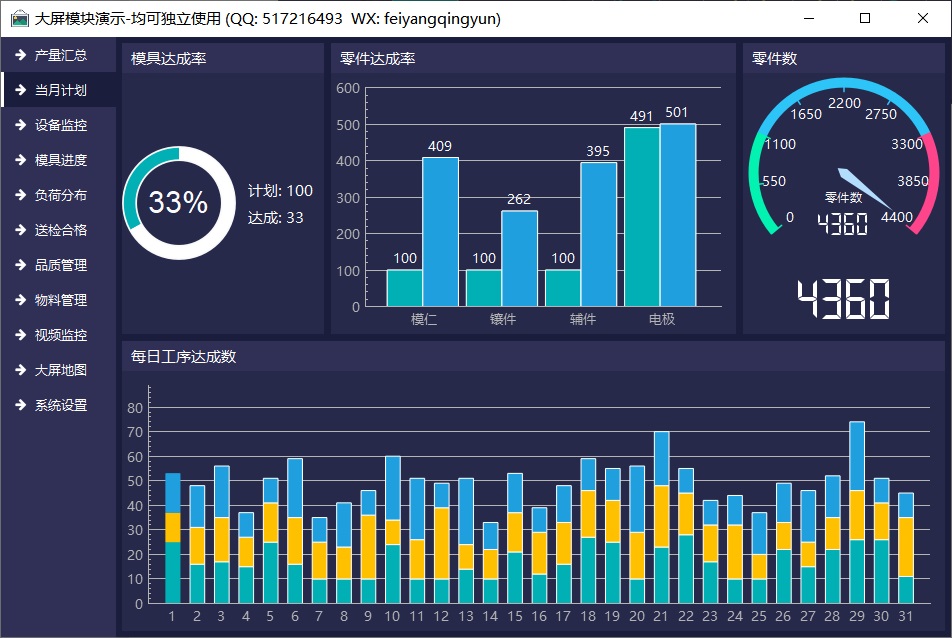The image size is (952, 638).
Task: Open the 当月计划 sidebar item
Action: click(x=60, y=90)
